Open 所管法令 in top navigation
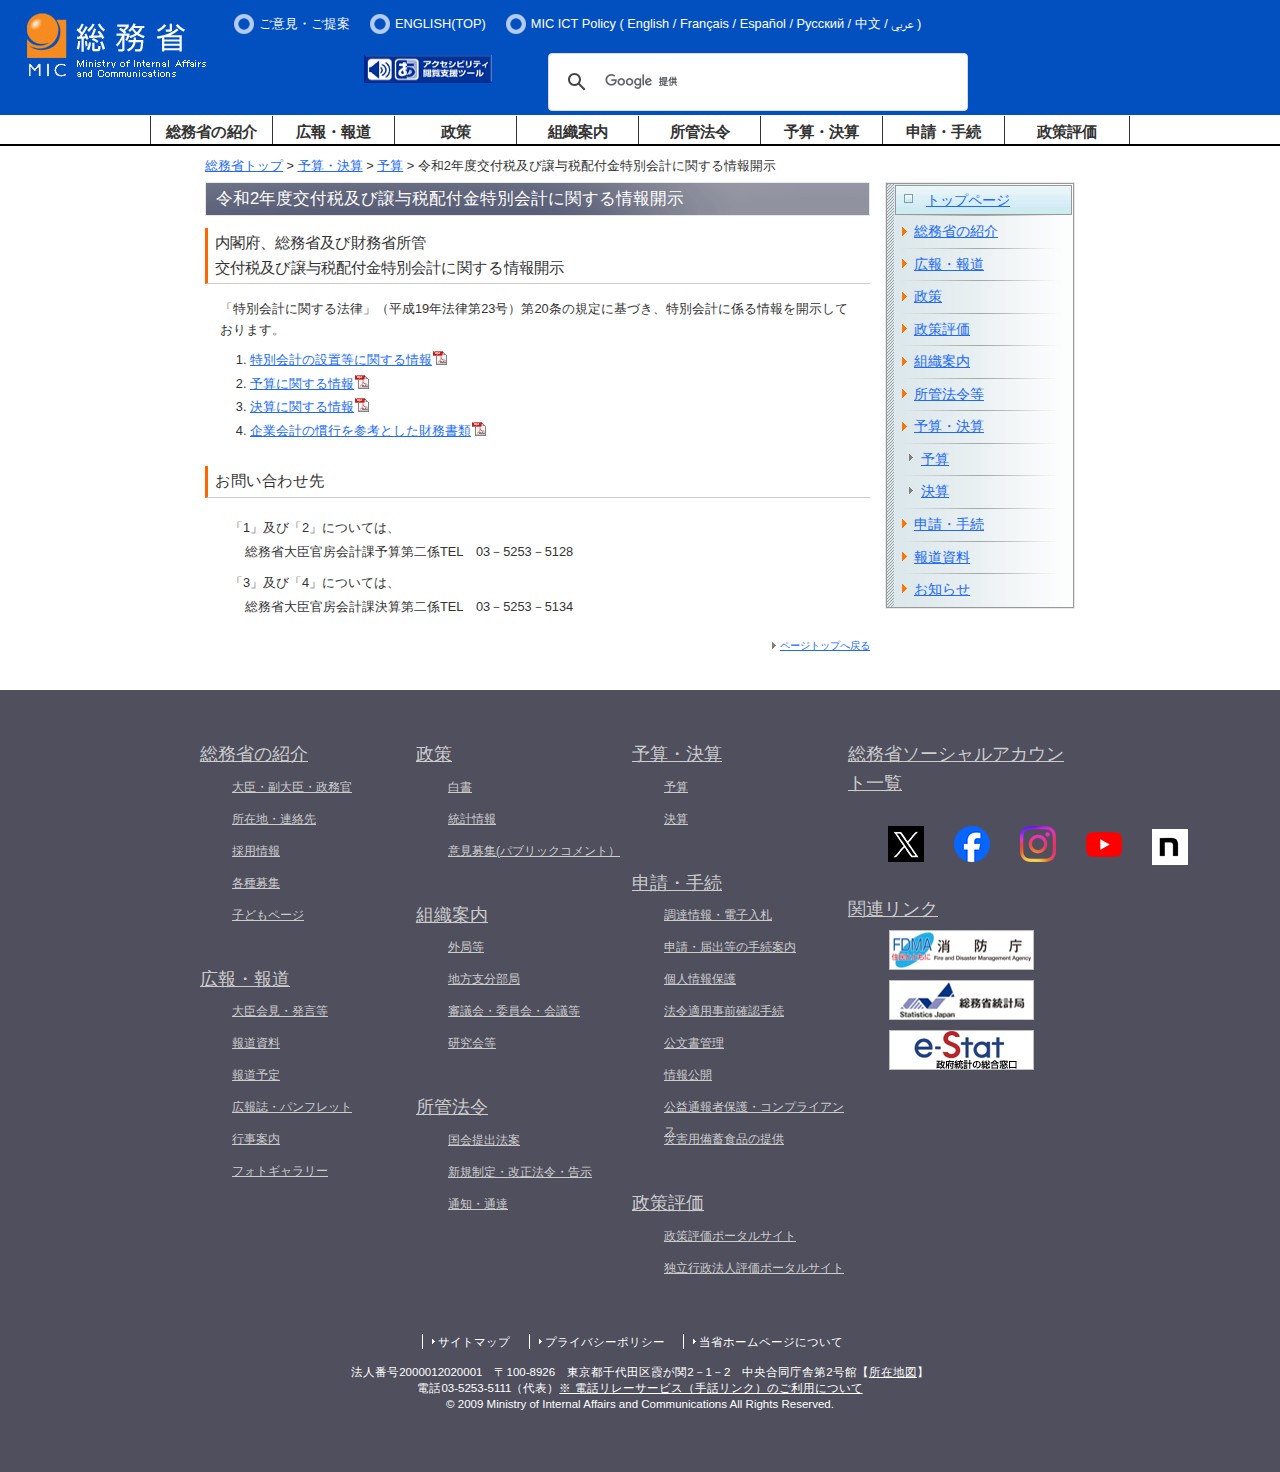This screenshot has height=1472, width=1280. (x=699, y=132)
